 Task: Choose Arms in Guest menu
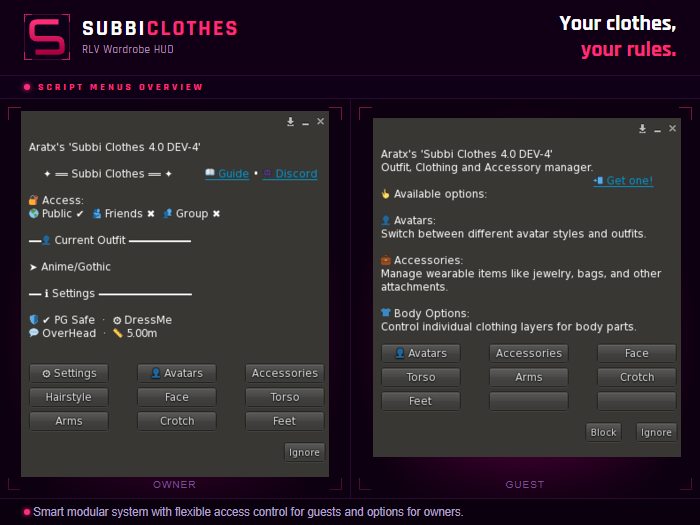529,378
